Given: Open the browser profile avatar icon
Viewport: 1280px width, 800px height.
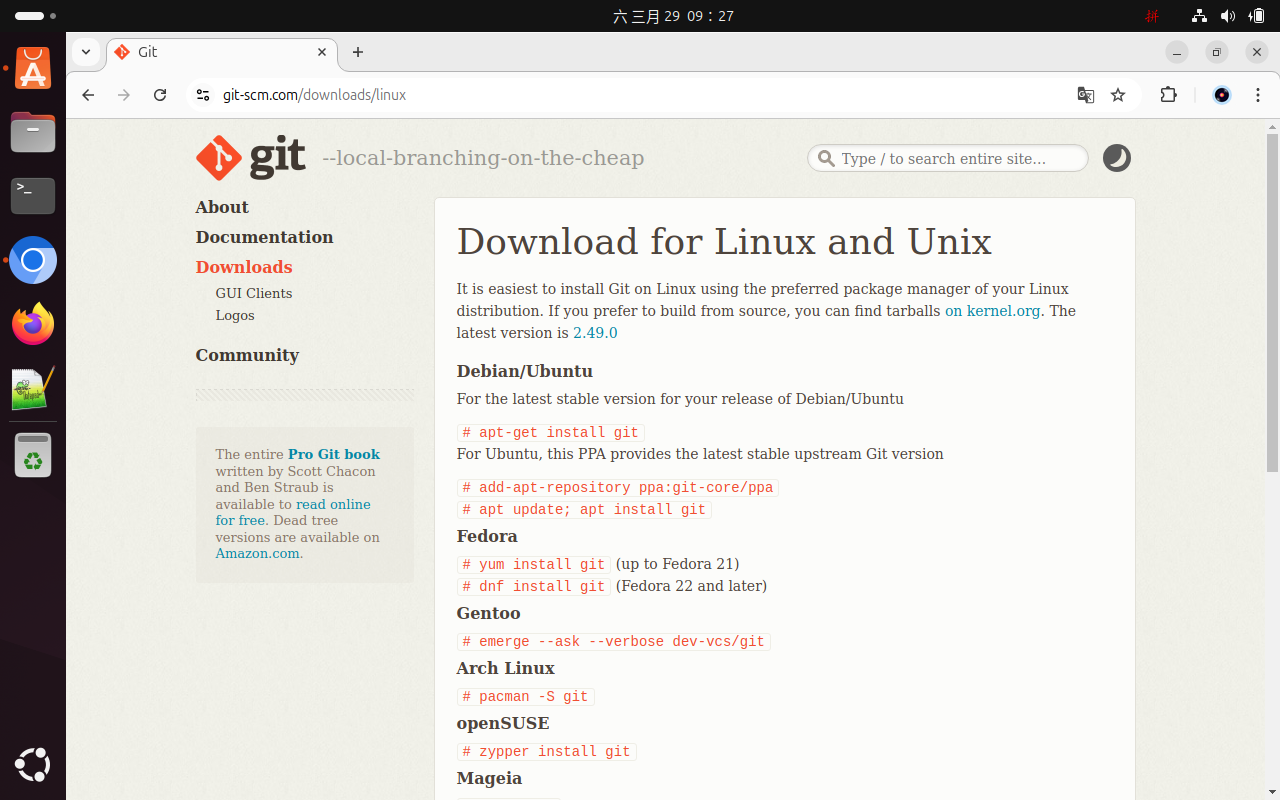Looking at the screenshot, I should 1221,95.
